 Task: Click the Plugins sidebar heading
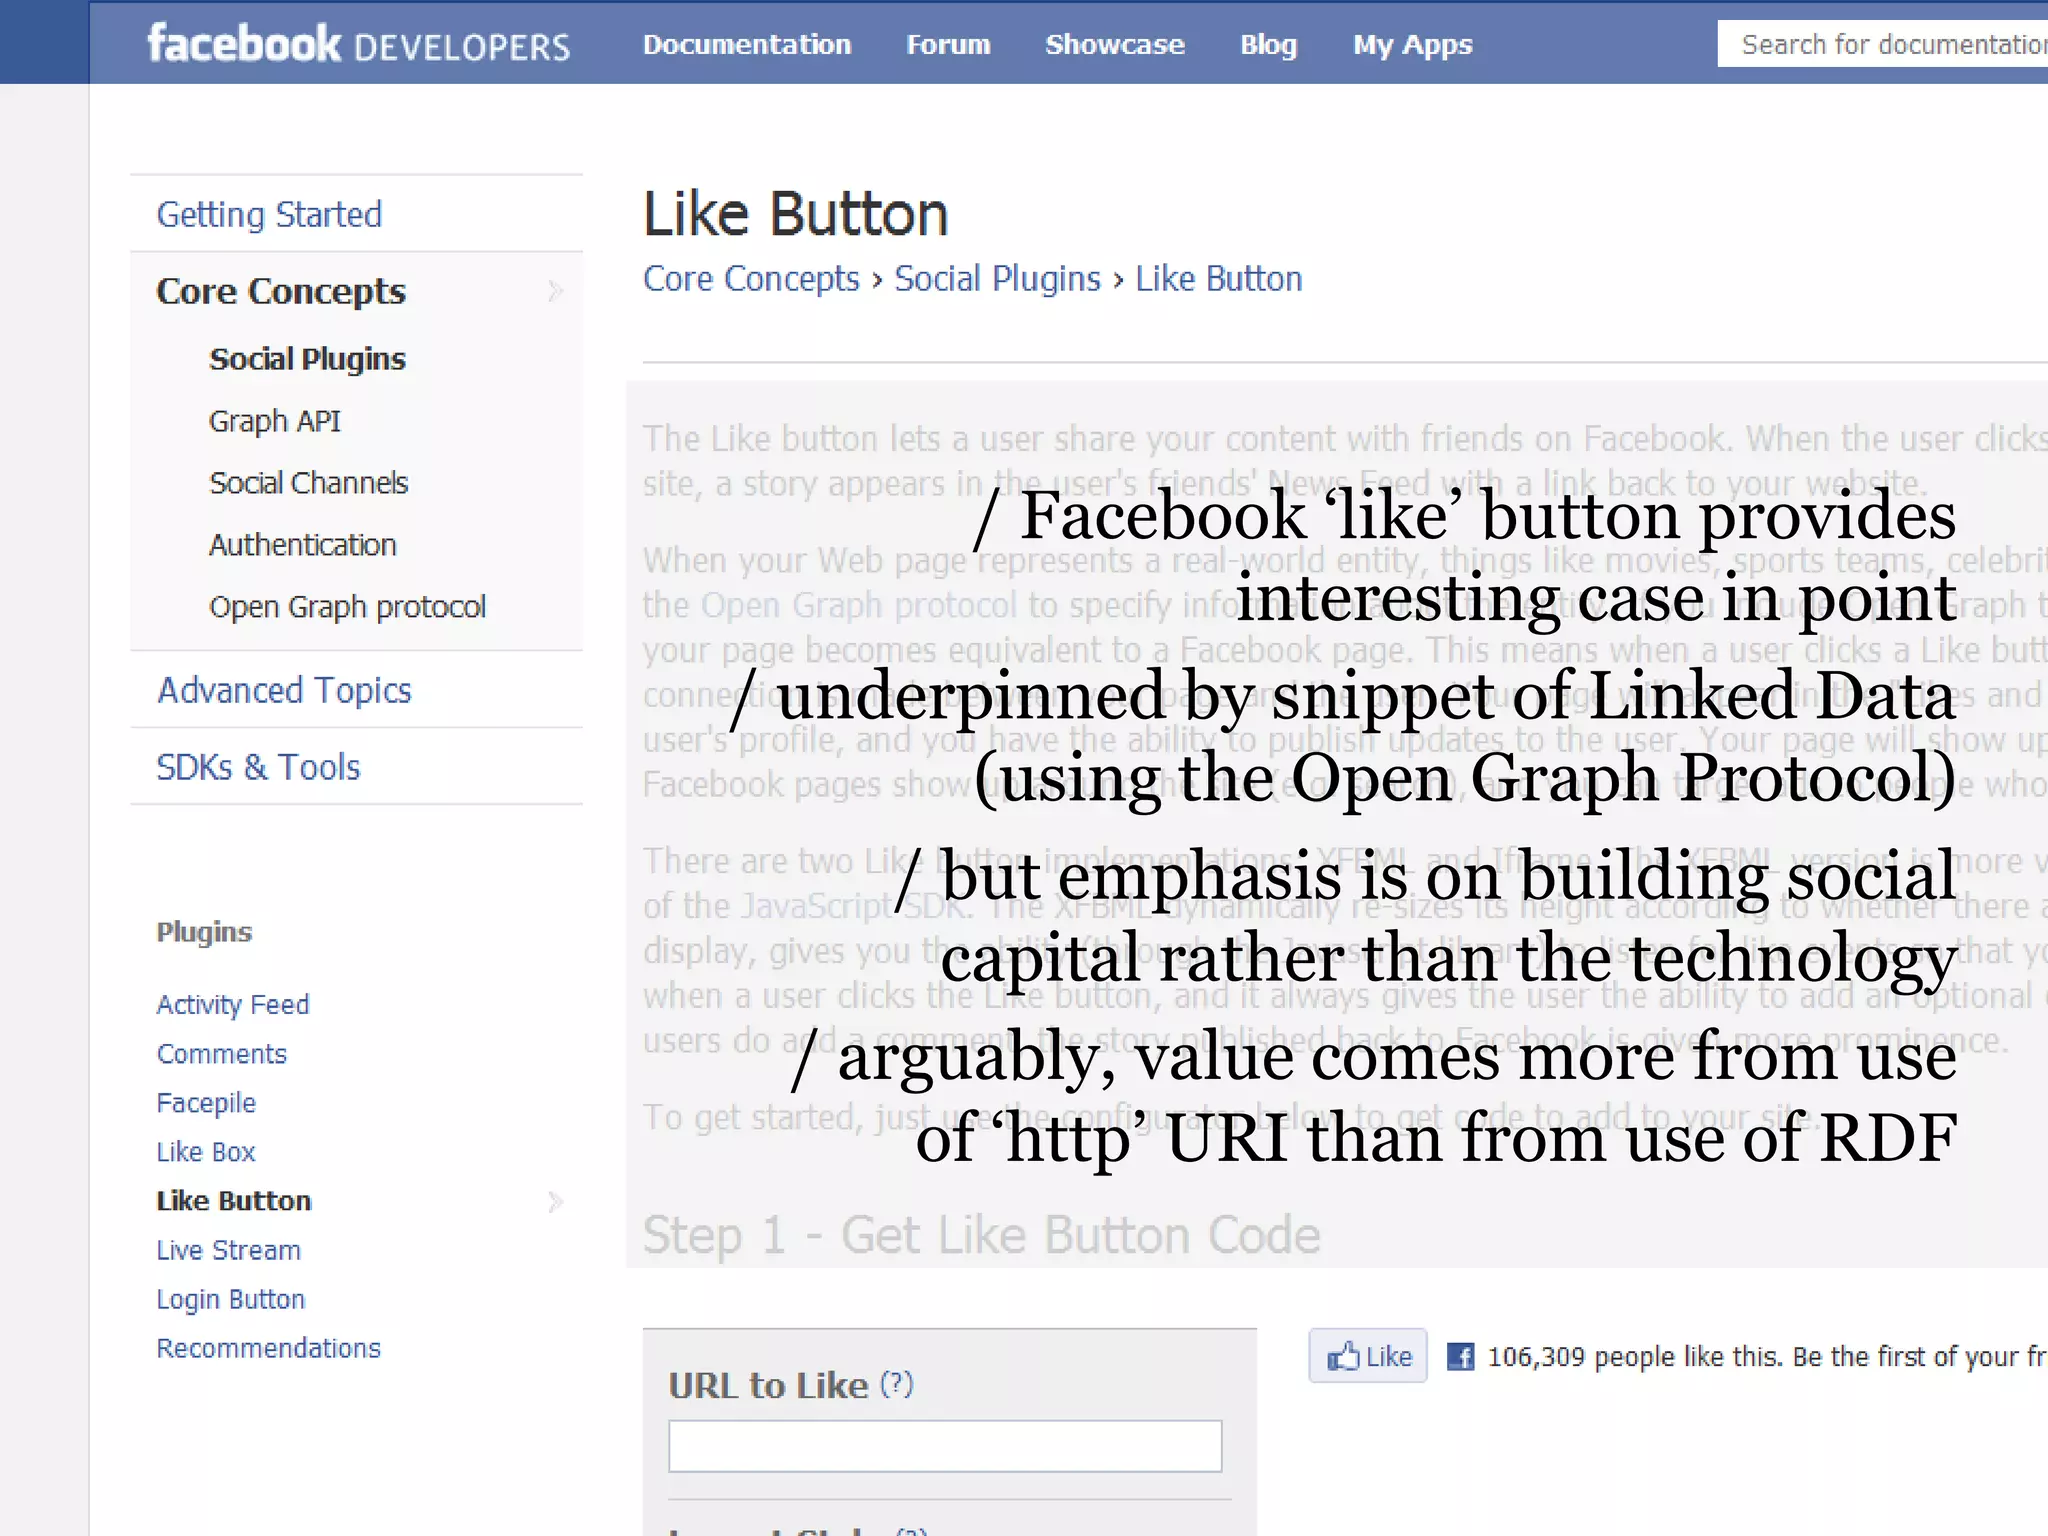click(204, 932)
